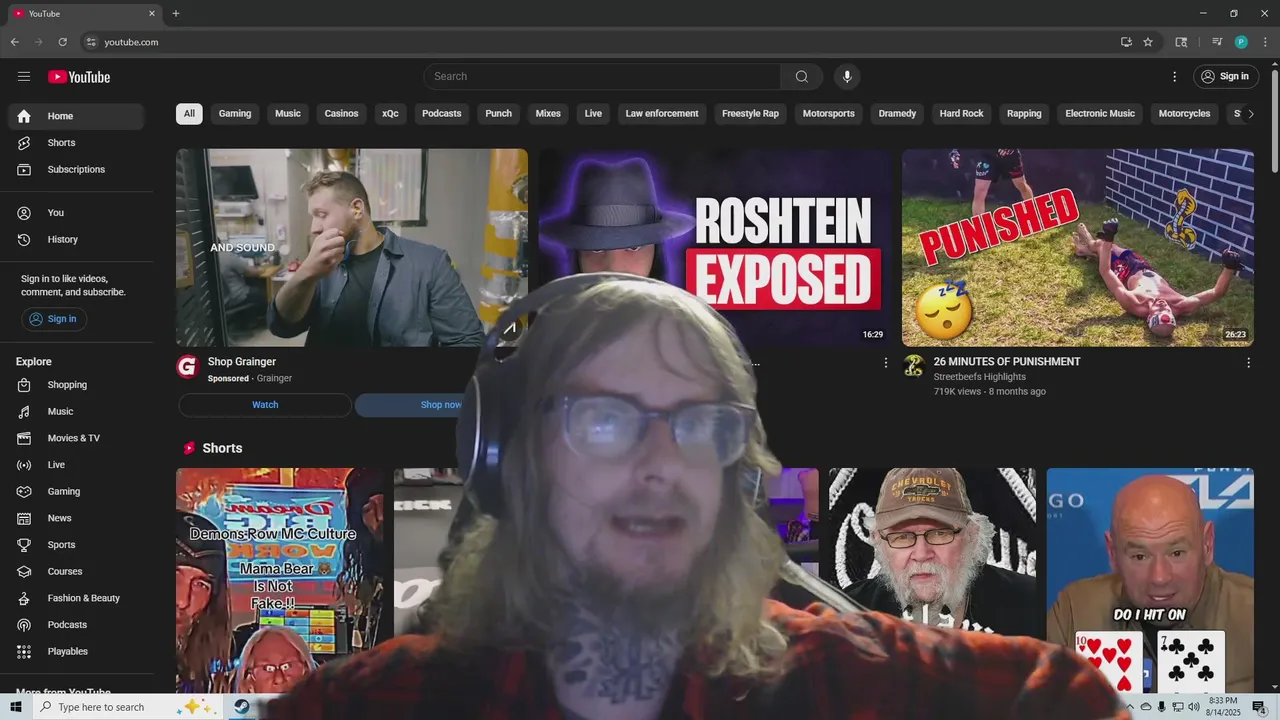Browse Sports in Explore
Screen dimensions: 1280x720
tap(76, 545)
